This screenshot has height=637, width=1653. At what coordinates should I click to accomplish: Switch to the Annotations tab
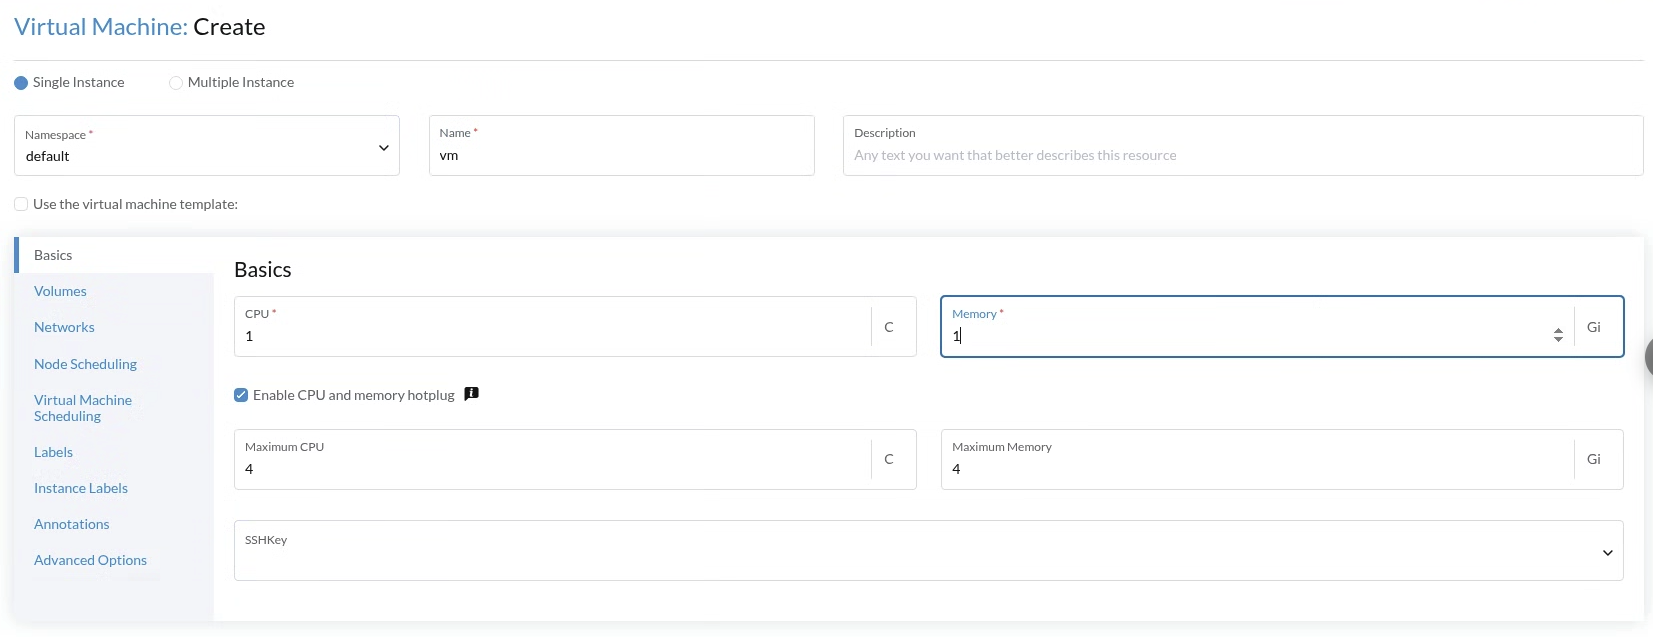click(x=71, y=524)
